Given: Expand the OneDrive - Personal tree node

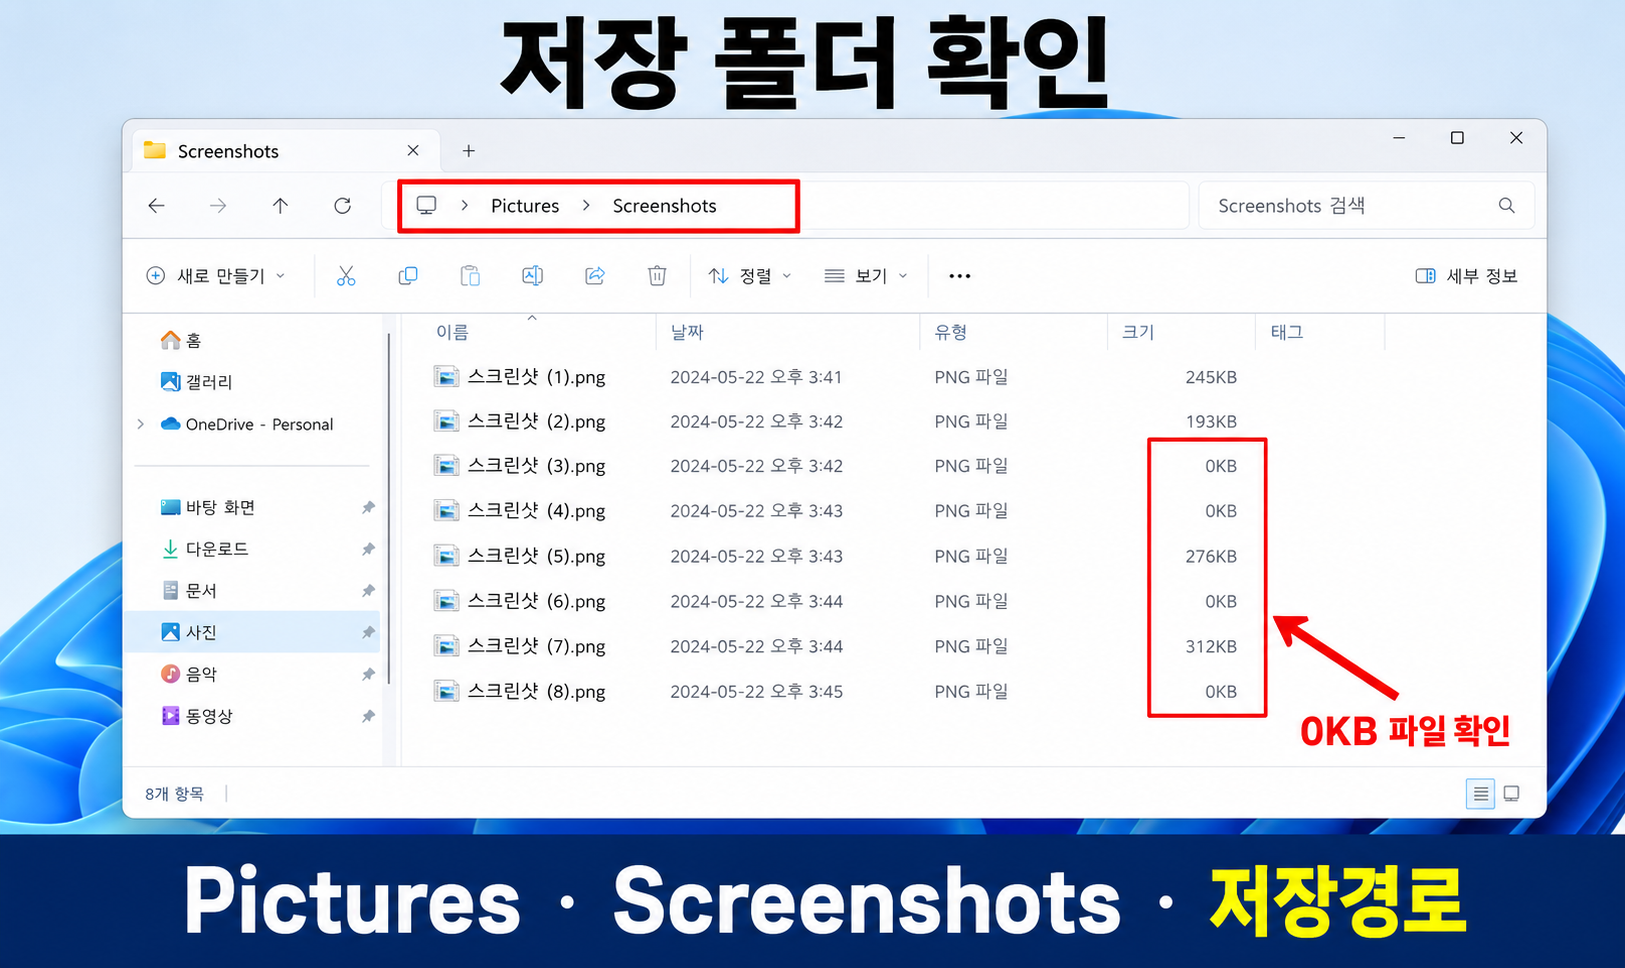Looking at the screenshot, I should [141, 424].
